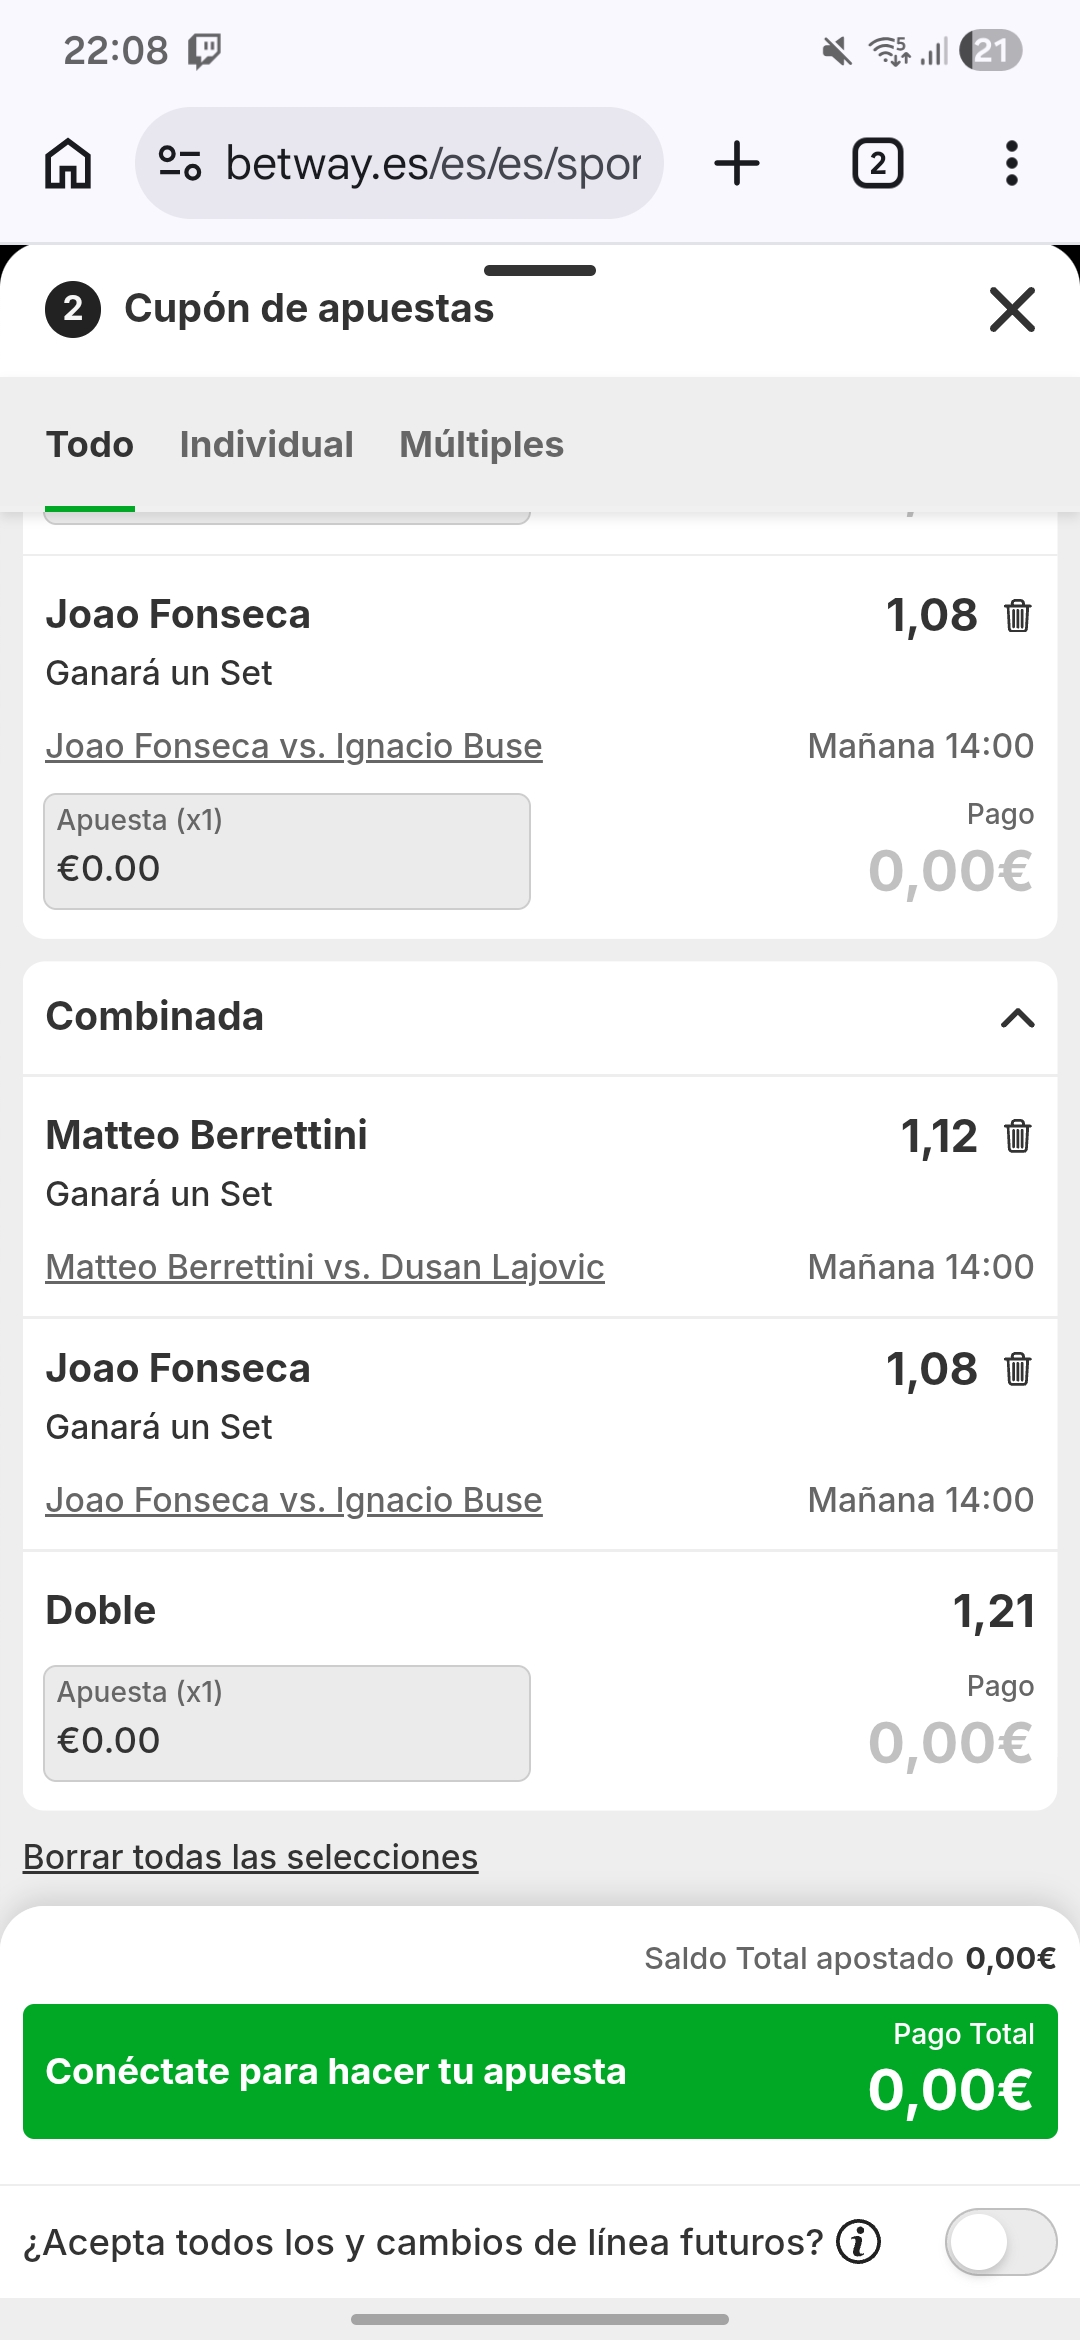
Task: Switch to the Múltiples tab
Action: pos(481,444)
